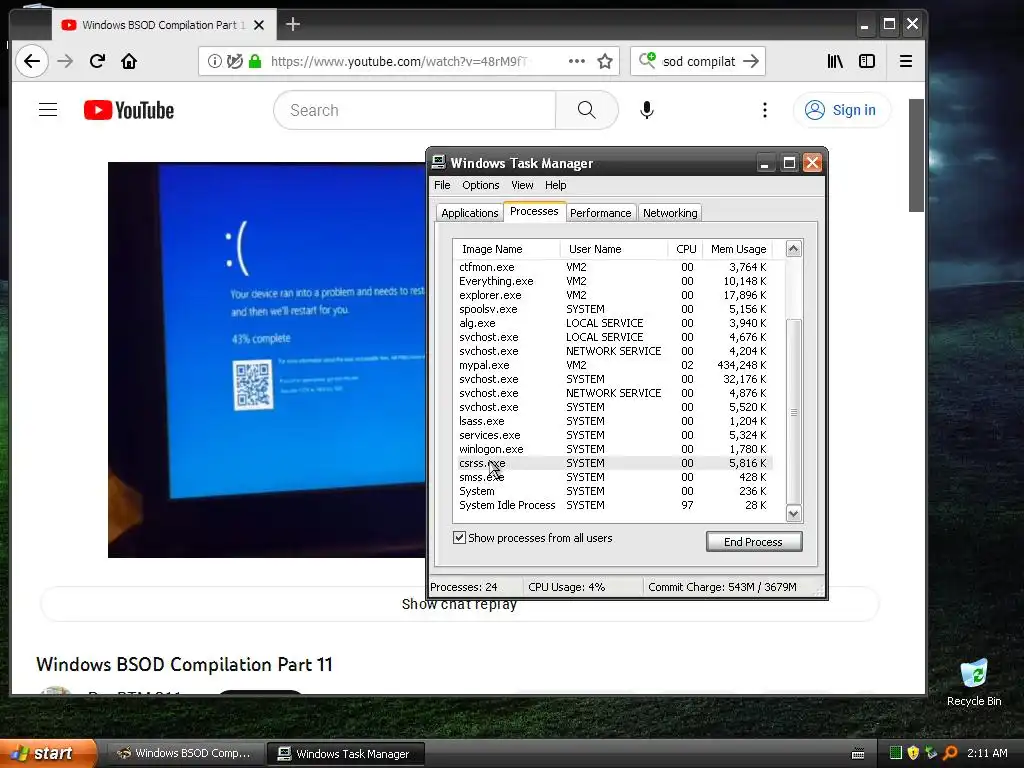The height and width of the screenshot is (768, 1024).
Task: Select the System Idle Process row
Action: click(x=613, y=505)
